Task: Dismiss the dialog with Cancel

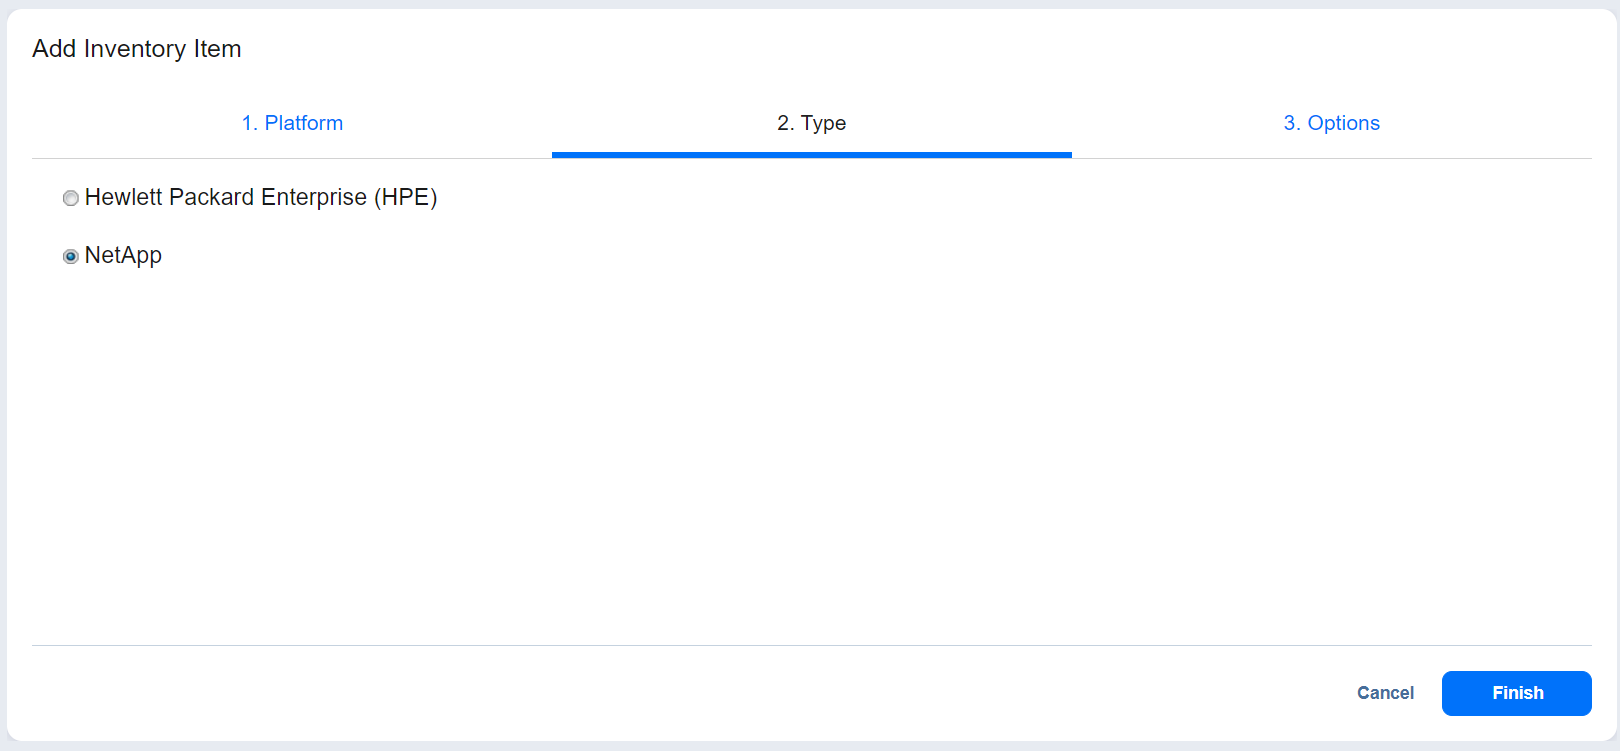Action: click(1385, 693)
